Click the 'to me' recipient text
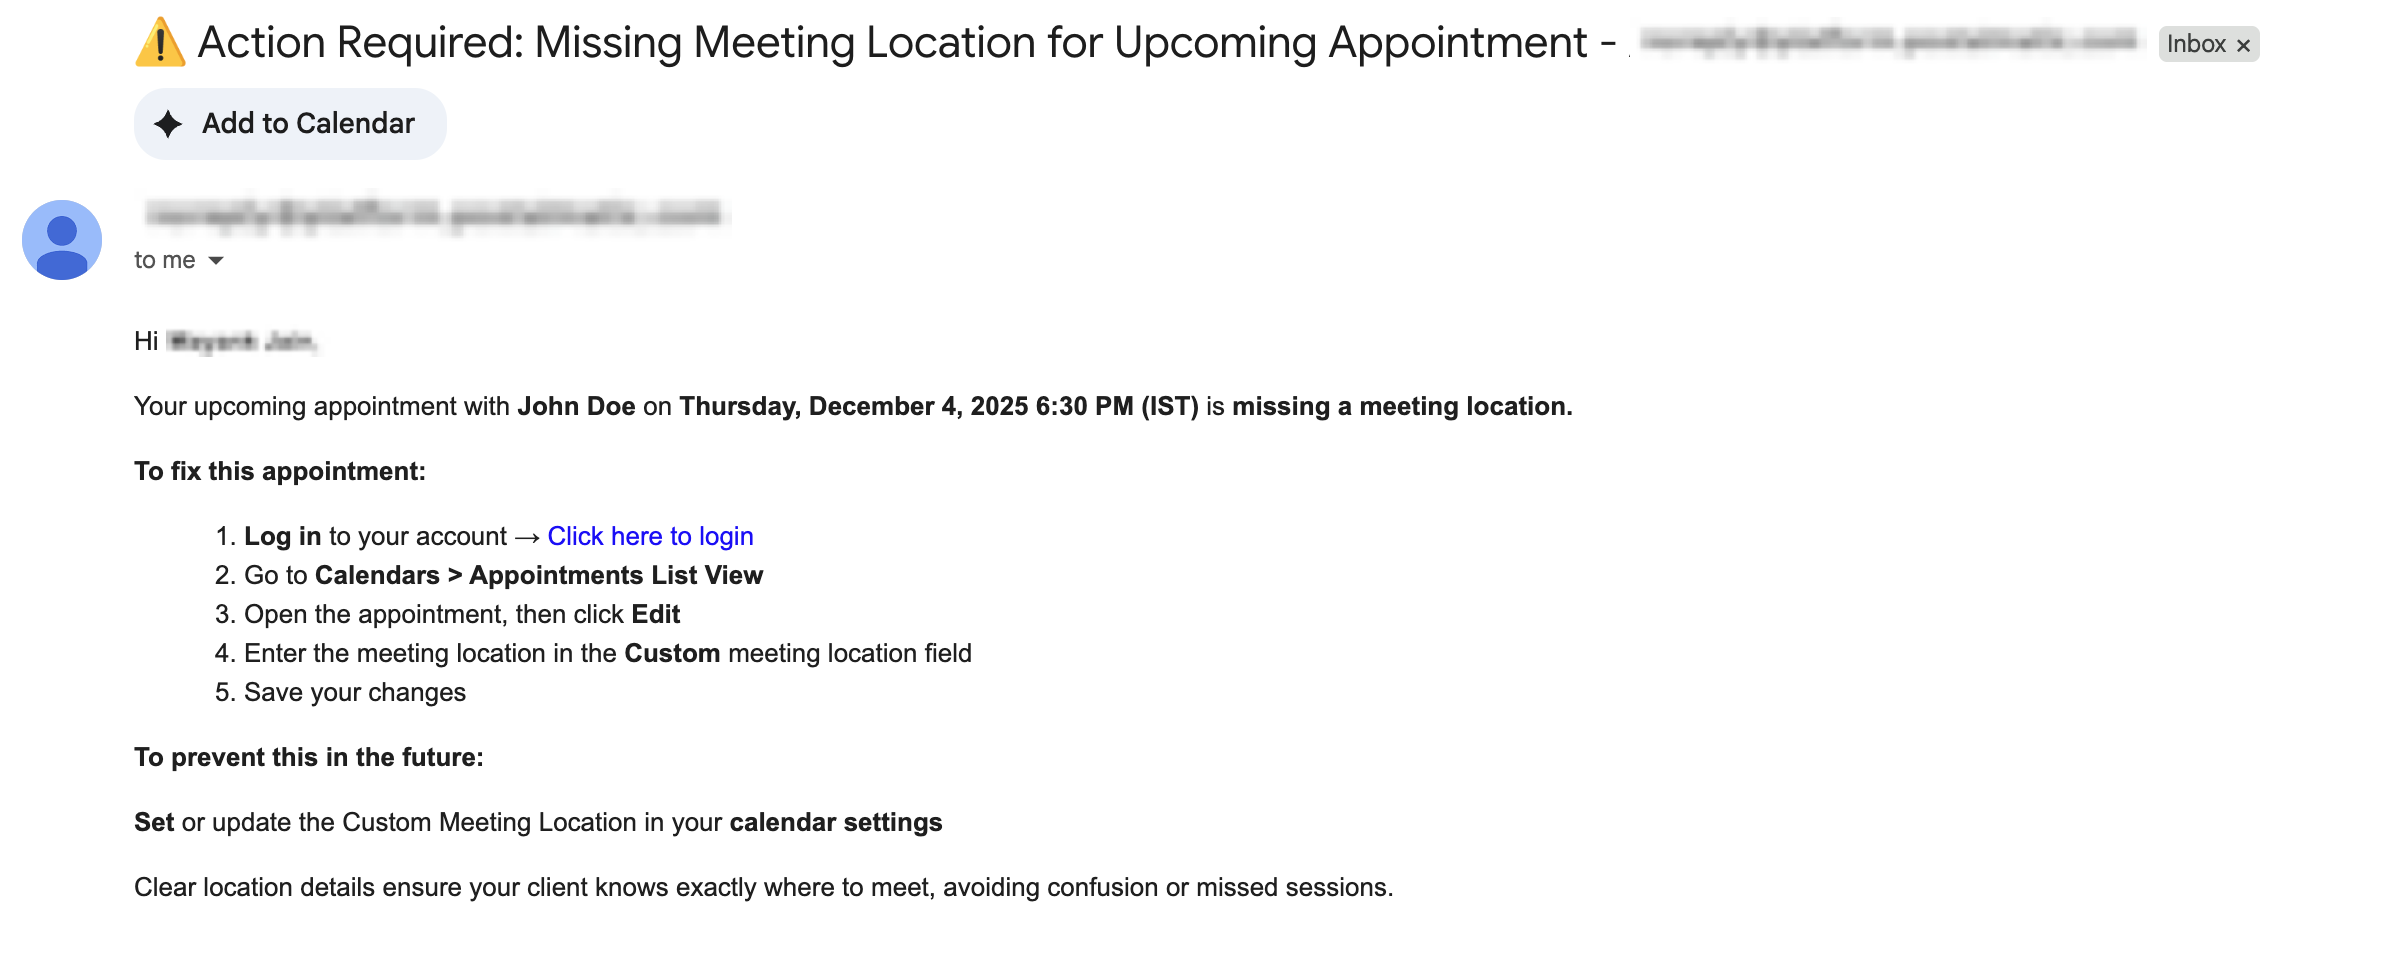Image resolution: width=2396 pixels, height=960 pixels. 165,260
